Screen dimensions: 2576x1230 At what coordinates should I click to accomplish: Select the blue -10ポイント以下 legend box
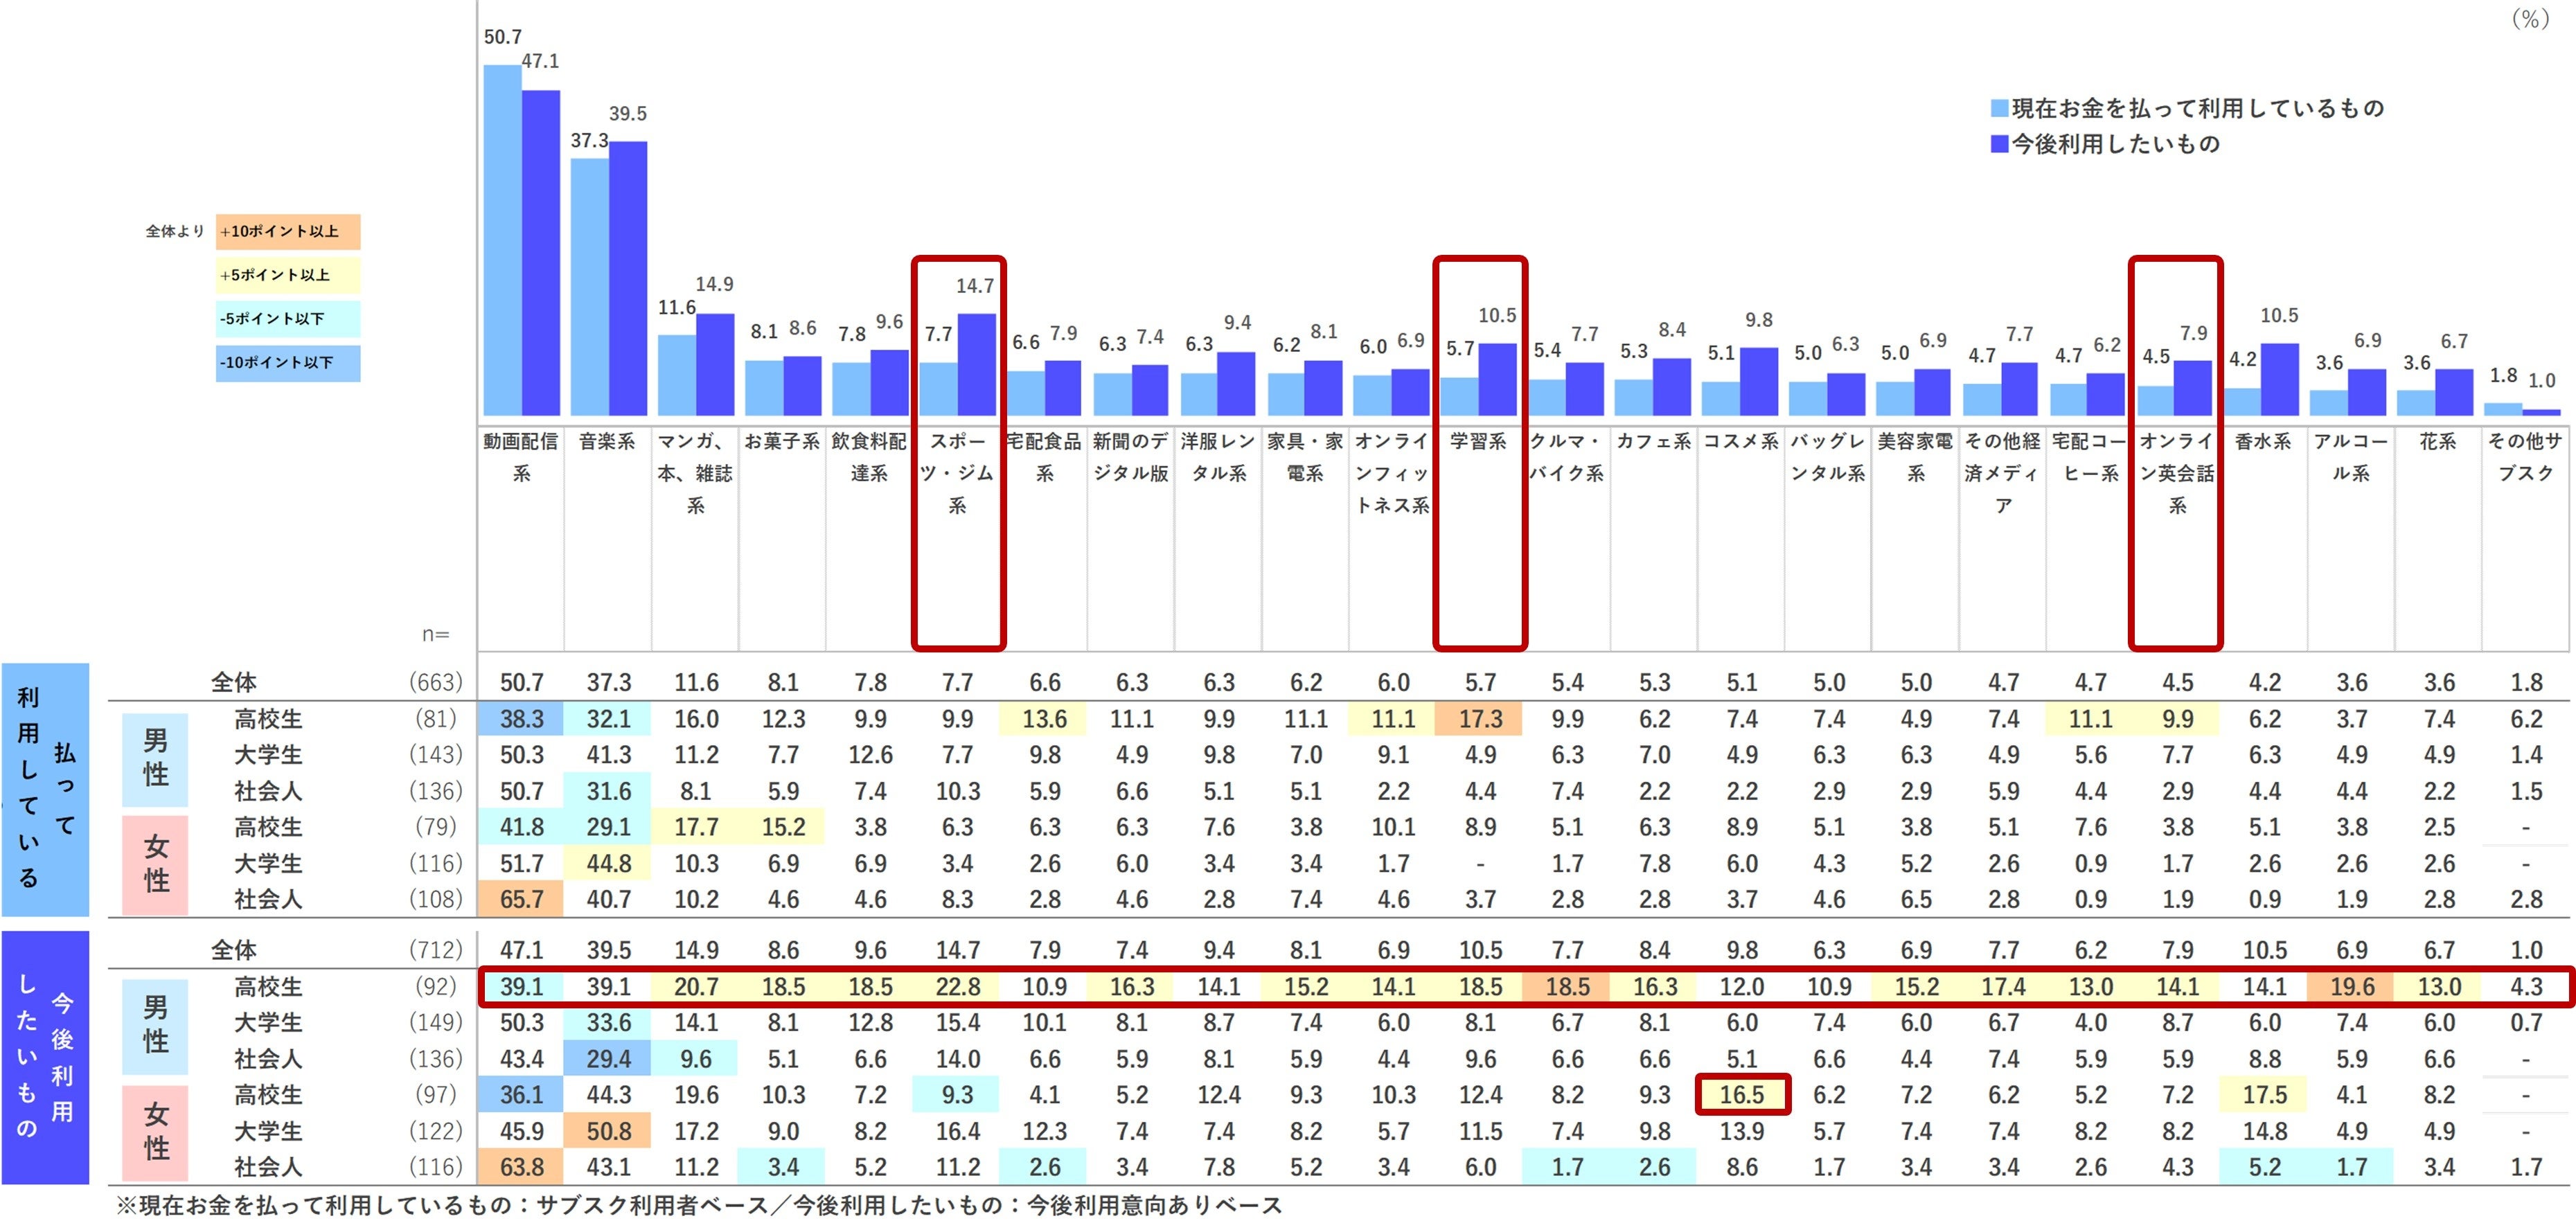click(x=288, y=363)
